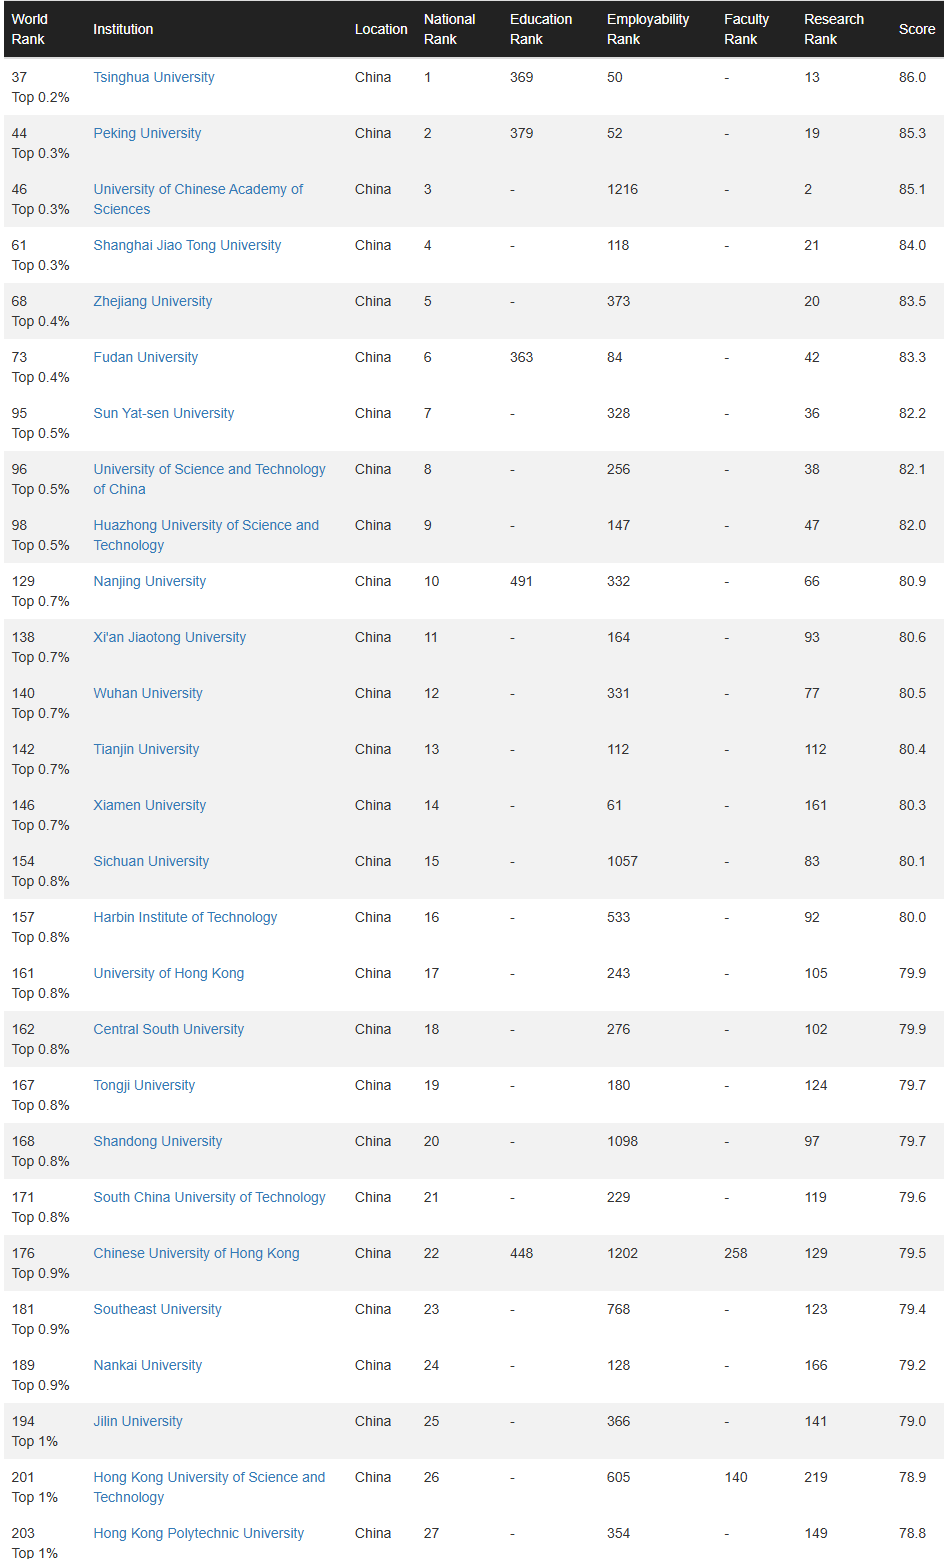Click the Peking University link

[147, 133]
